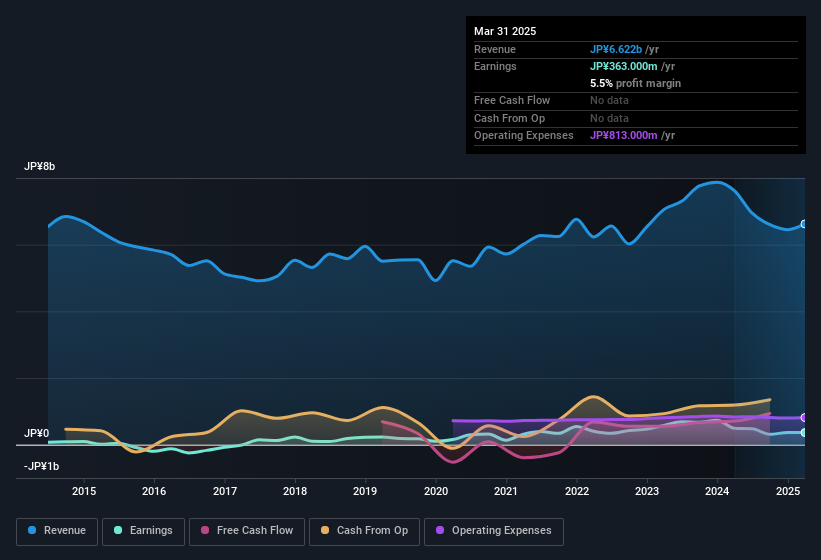Viewport: 821px width, 560px height.
Task: Toggle the Revenue legend button
Action: [x=57, y=531]
